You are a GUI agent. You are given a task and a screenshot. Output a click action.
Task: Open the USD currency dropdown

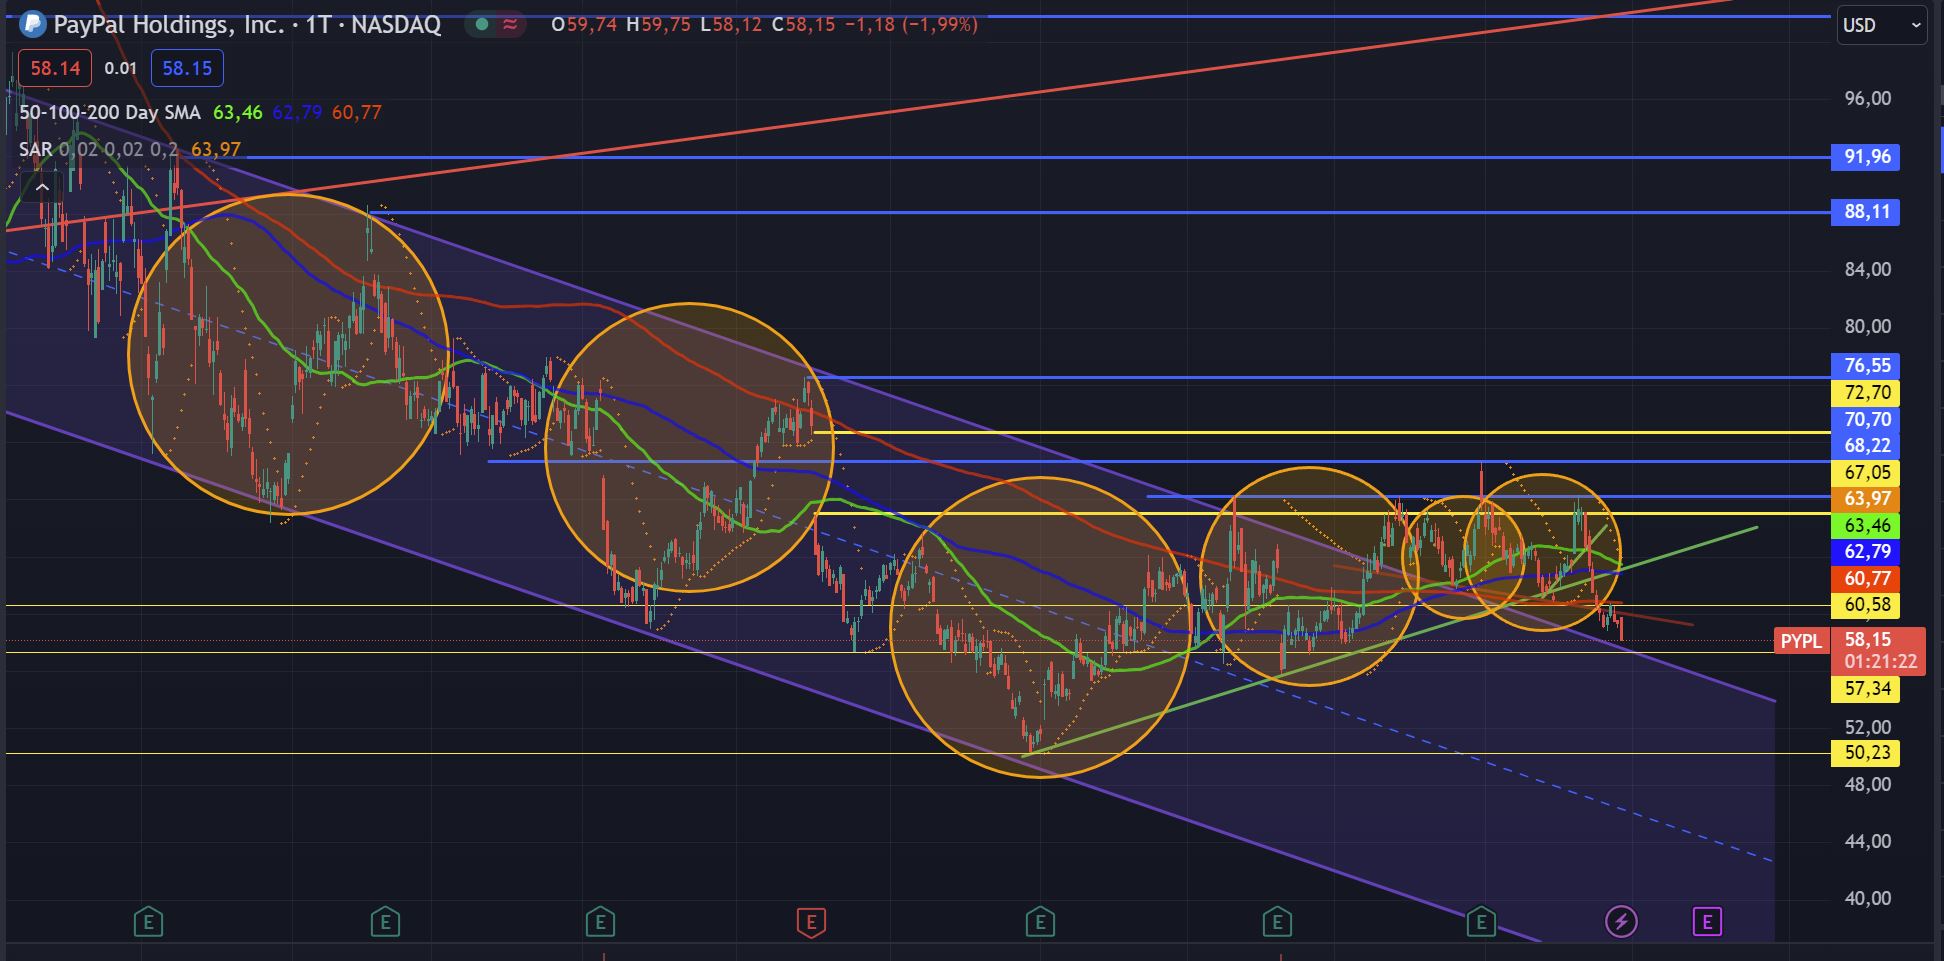pos(1881,25)
